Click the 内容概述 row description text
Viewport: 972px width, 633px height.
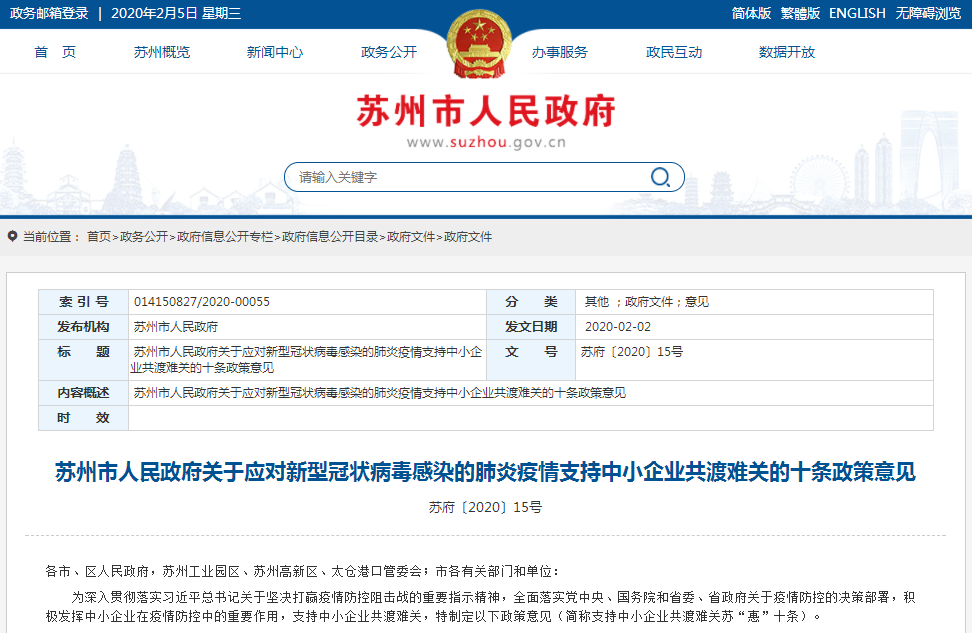[x=379, y=393]
